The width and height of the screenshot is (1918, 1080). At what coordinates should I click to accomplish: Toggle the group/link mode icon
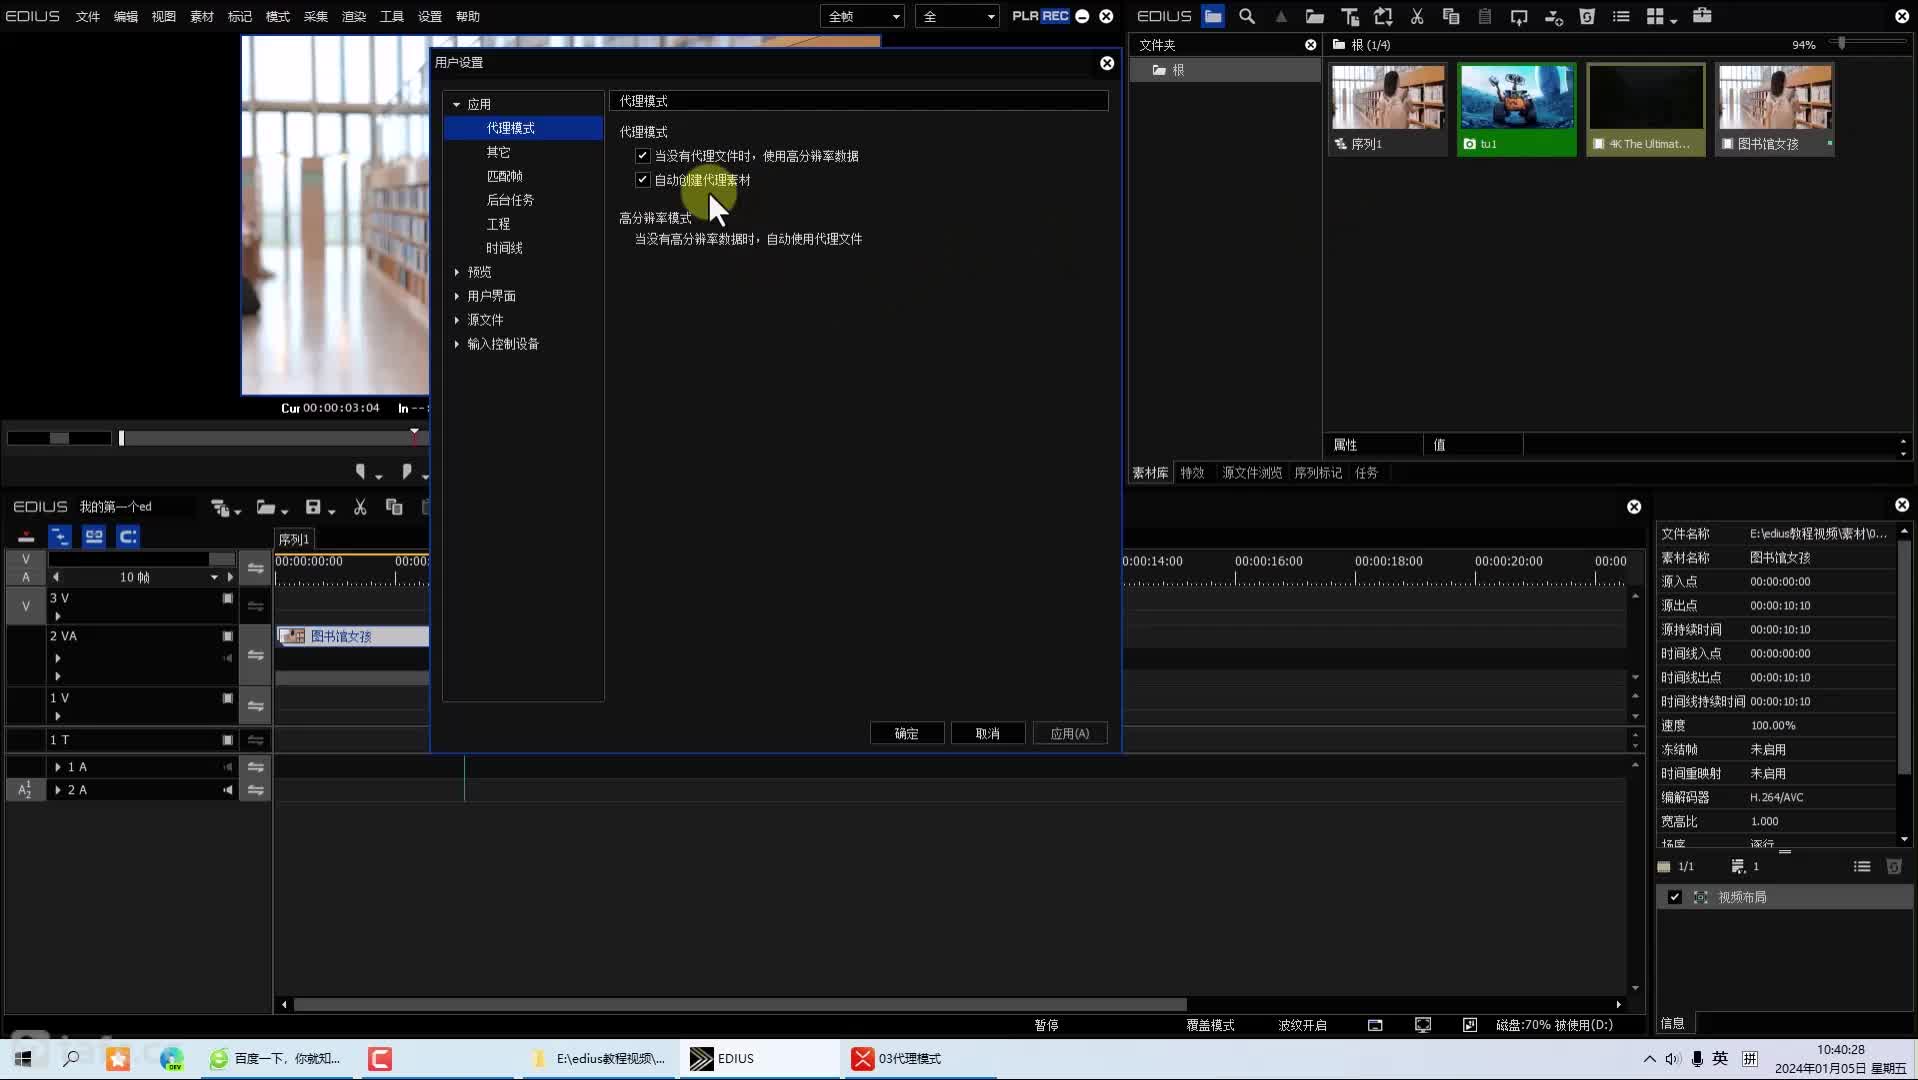pos(94,537)
